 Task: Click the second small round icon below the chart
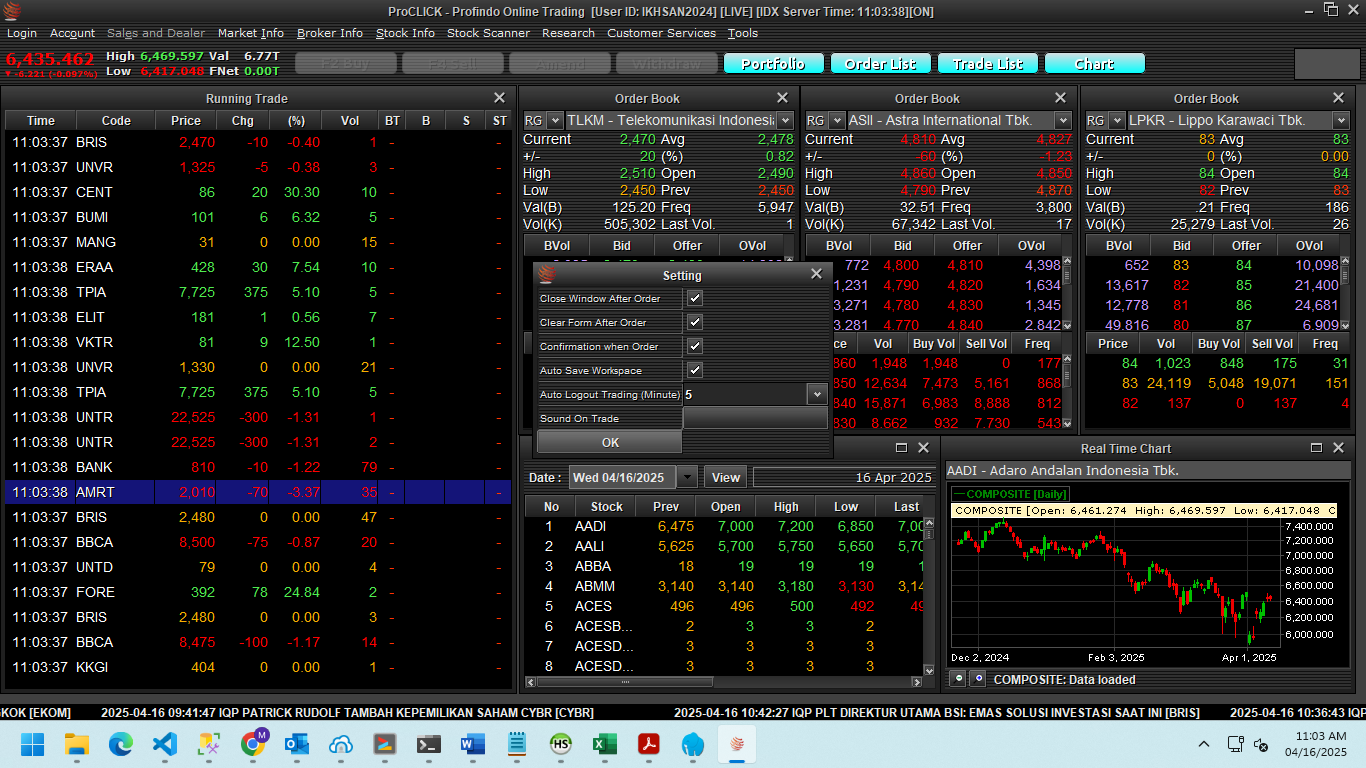tap(977, 678)
